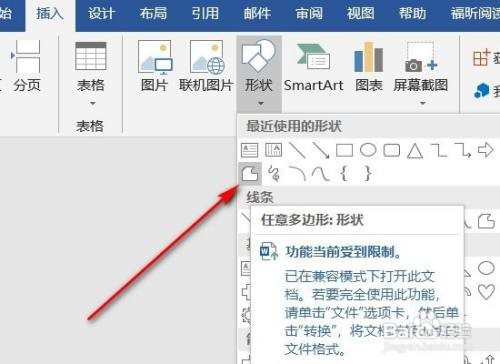This screenshot has width=500, height=364.
Task: Choose the arrow line shape
Action: (321, 150)
